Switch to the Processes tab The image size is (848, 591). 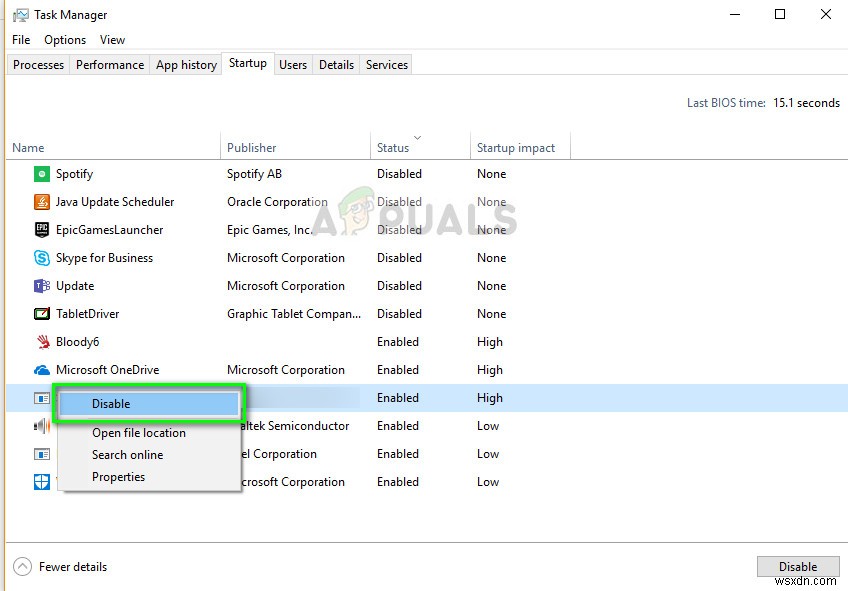point(38,64)
